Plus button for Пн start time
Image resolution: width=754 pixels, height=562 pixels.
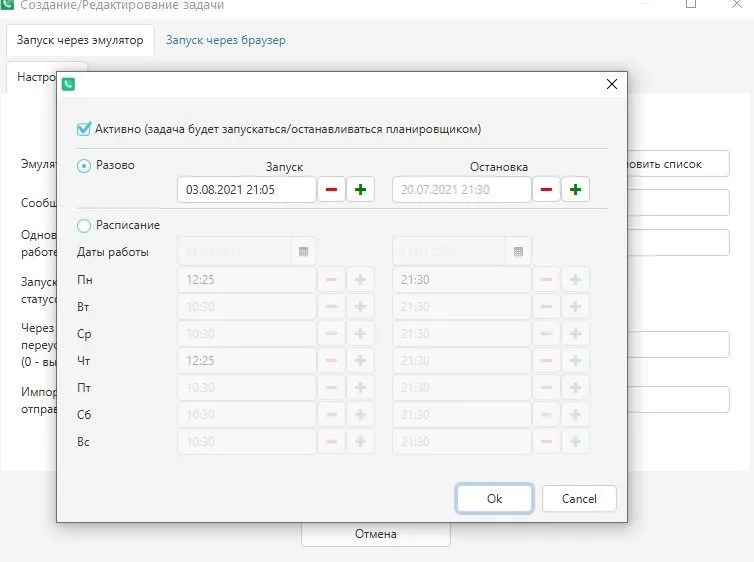pyautogui.click(x=360, y=280)
